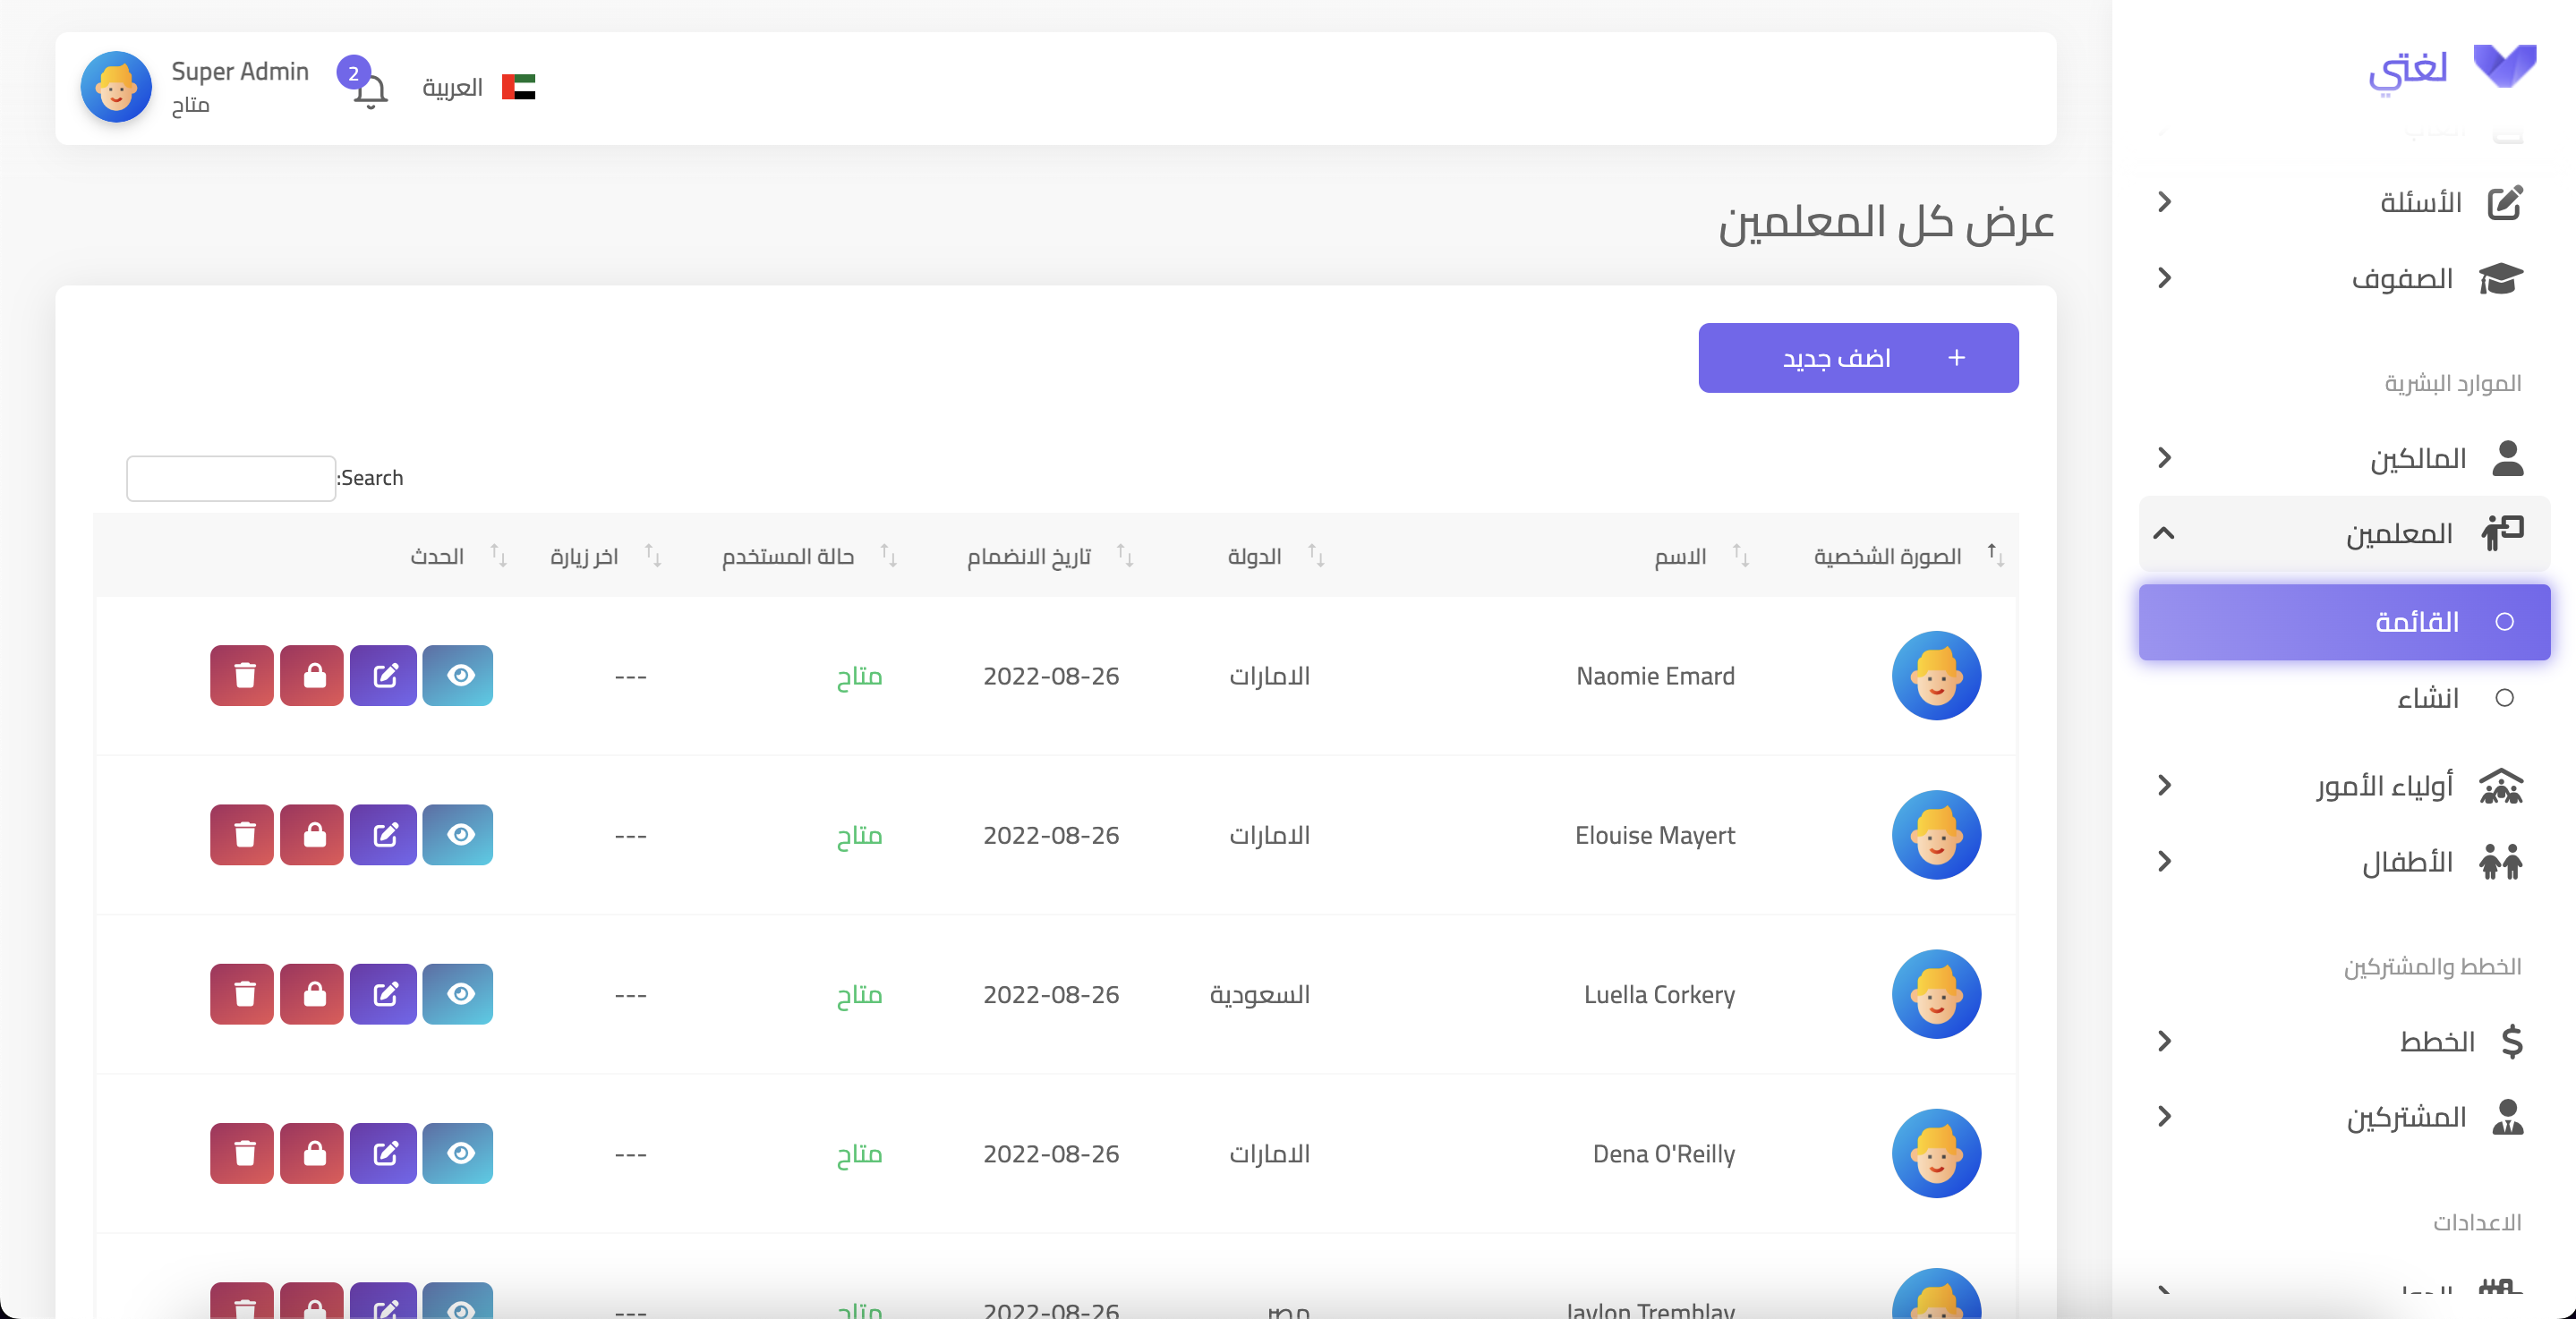This screenshot has width=2576, height=1319.
Task: Edit Luella Corkery's record
Action: (384, 994)
